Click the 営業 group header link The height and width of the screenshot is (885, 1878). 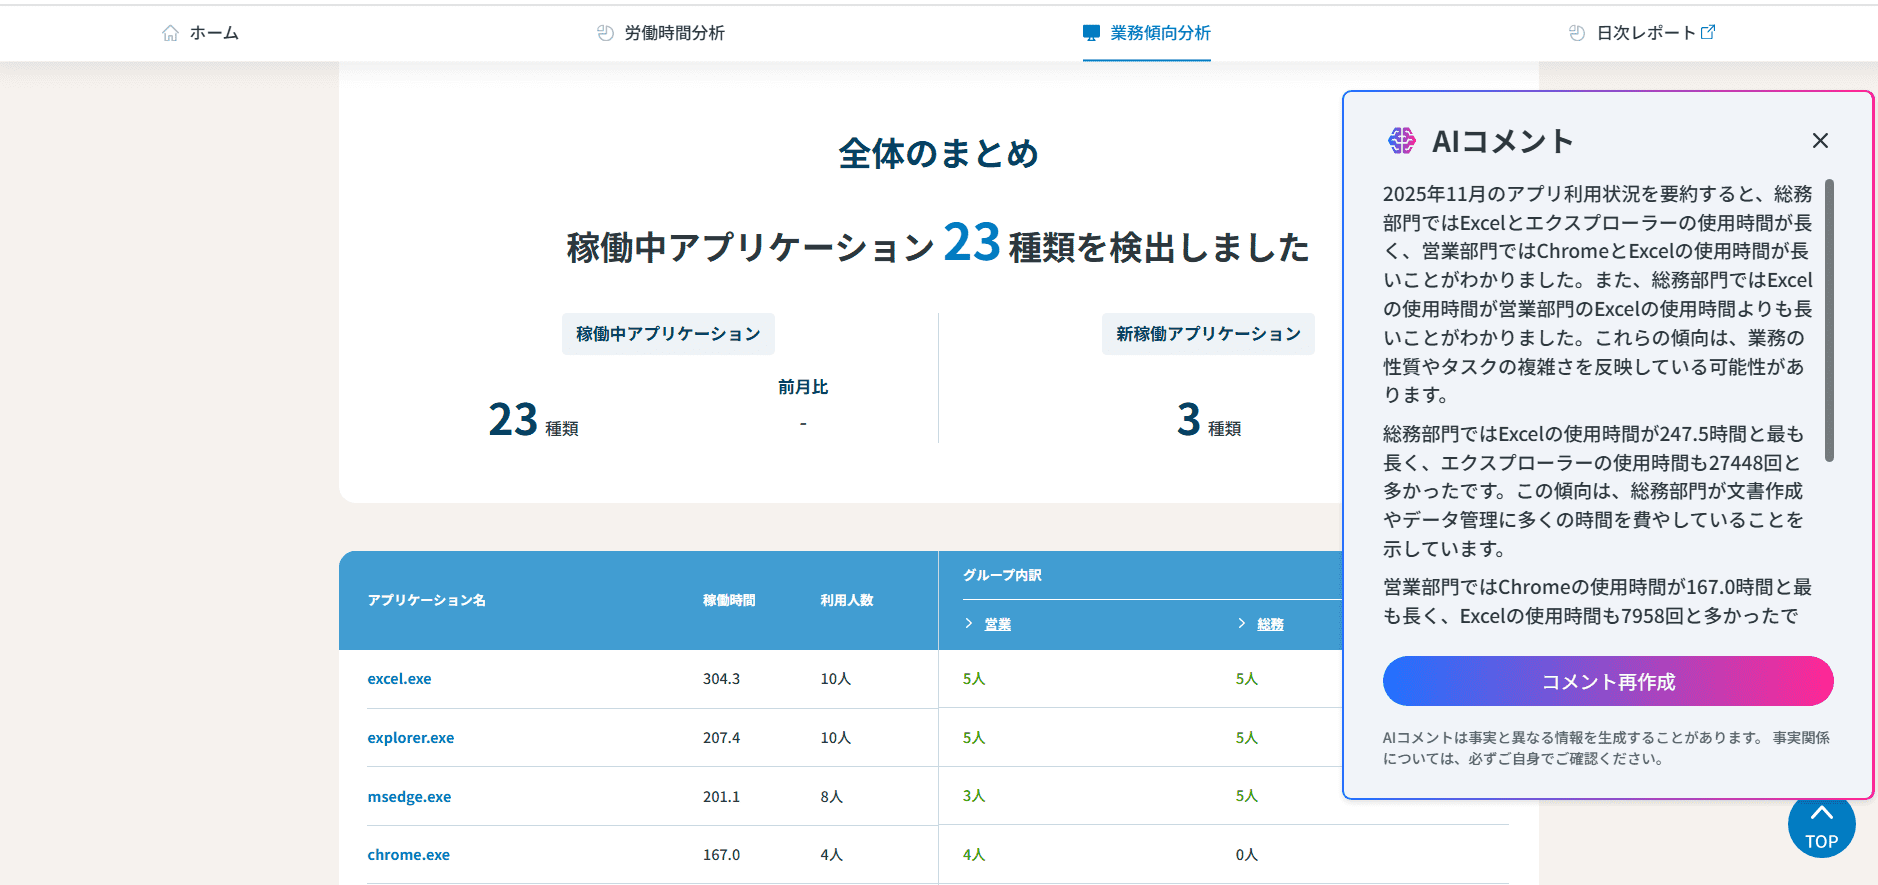tap(997, 624)
